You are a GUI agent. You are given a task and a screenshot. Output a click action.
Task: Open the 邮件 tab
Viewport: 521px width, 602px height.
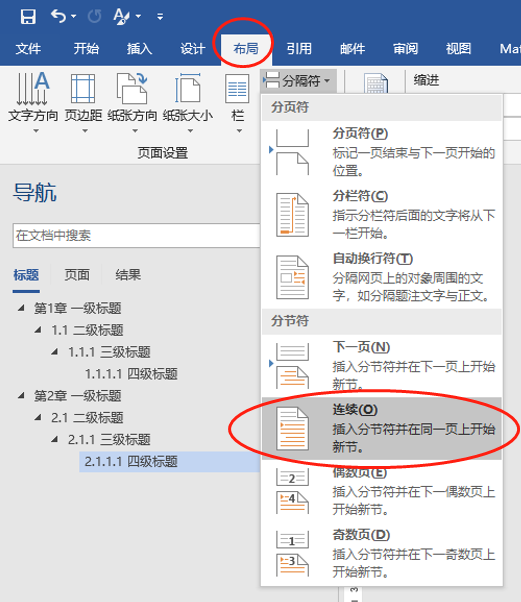tap(352, 49)
